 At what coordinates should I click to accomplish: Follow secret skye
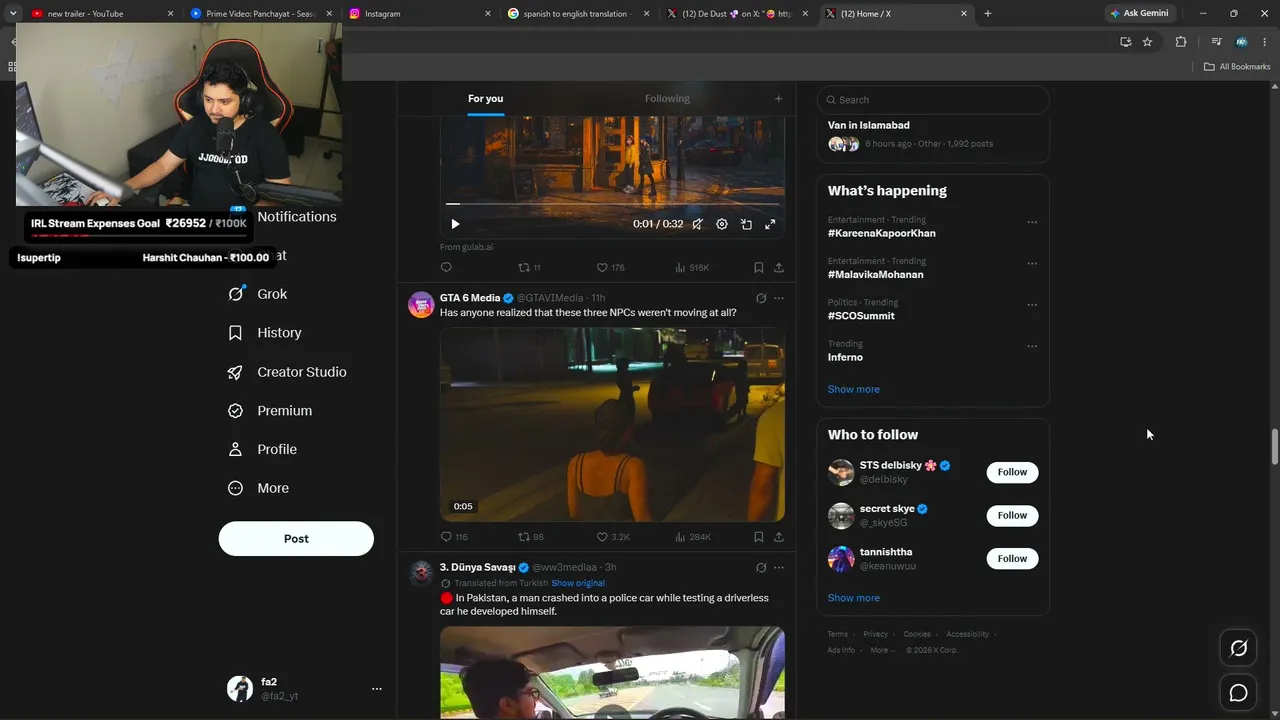tap(1012, 515)
